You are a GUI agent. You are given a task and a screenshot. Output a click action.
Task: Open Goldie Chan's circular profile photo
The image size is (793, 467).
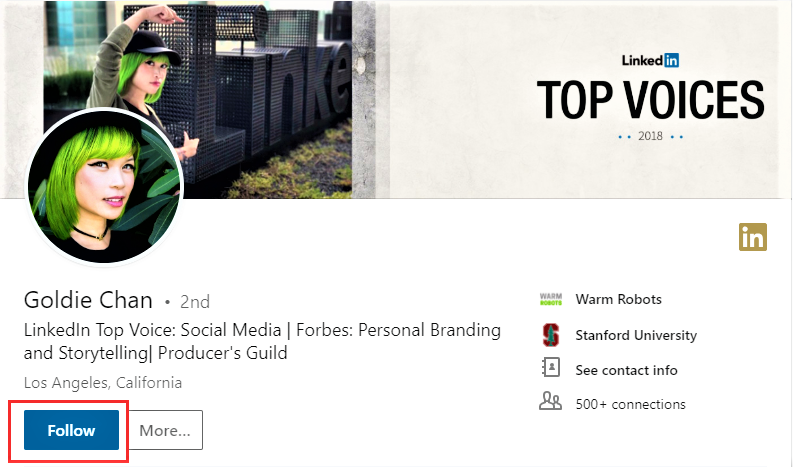105,187
